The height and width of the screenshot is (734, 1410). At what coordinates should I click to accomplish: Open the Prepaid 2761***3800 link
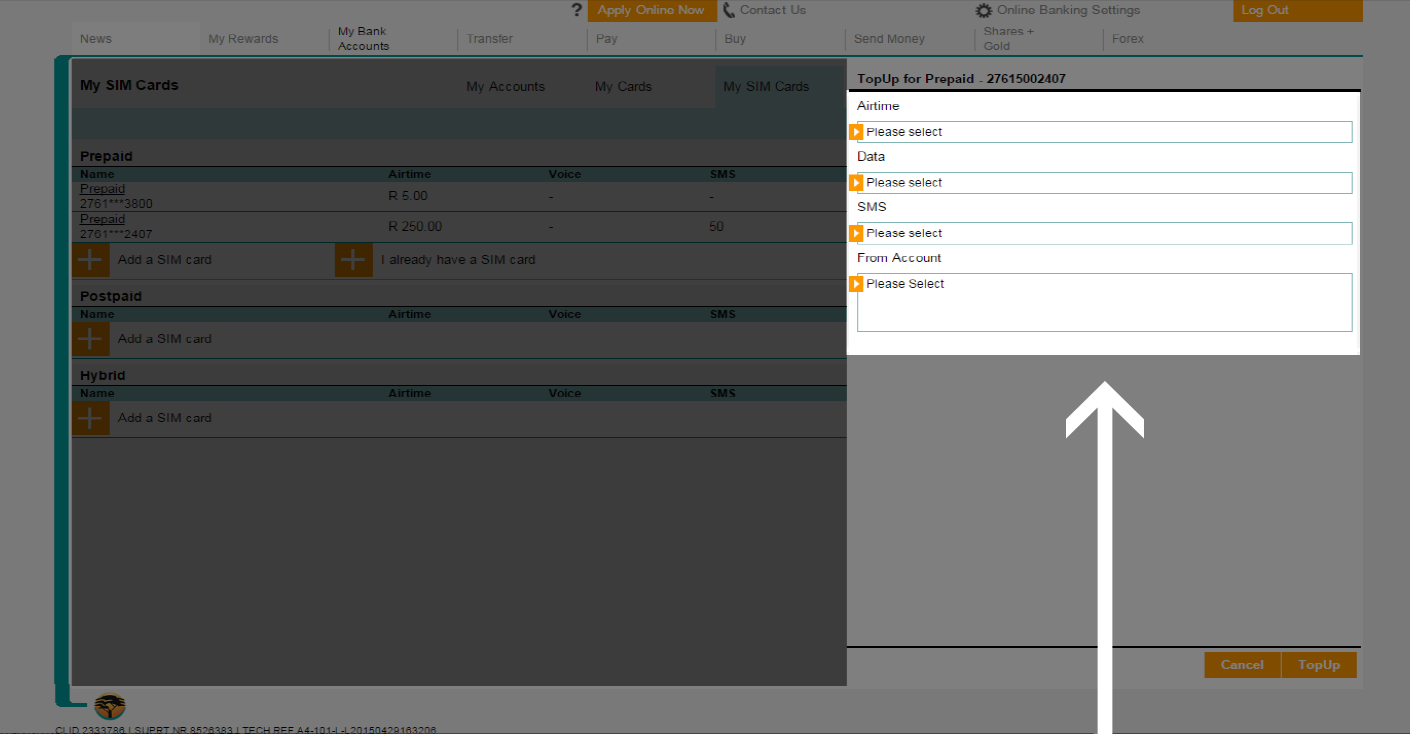[102, 188]
